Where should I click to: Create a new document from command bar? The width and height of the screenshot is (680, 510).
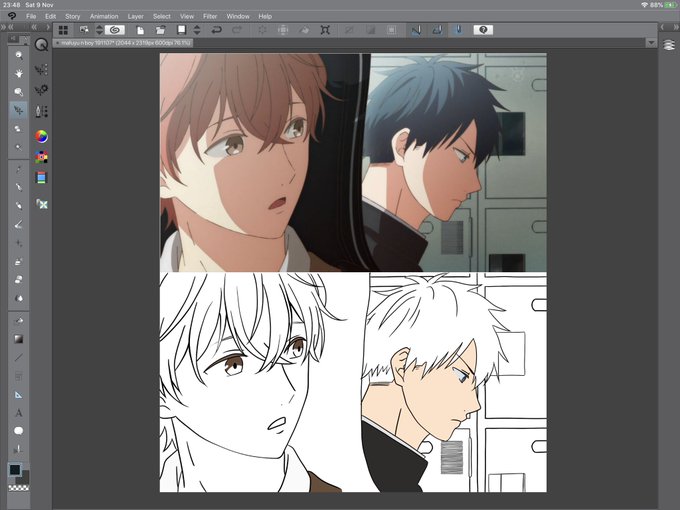click(140, 30)
